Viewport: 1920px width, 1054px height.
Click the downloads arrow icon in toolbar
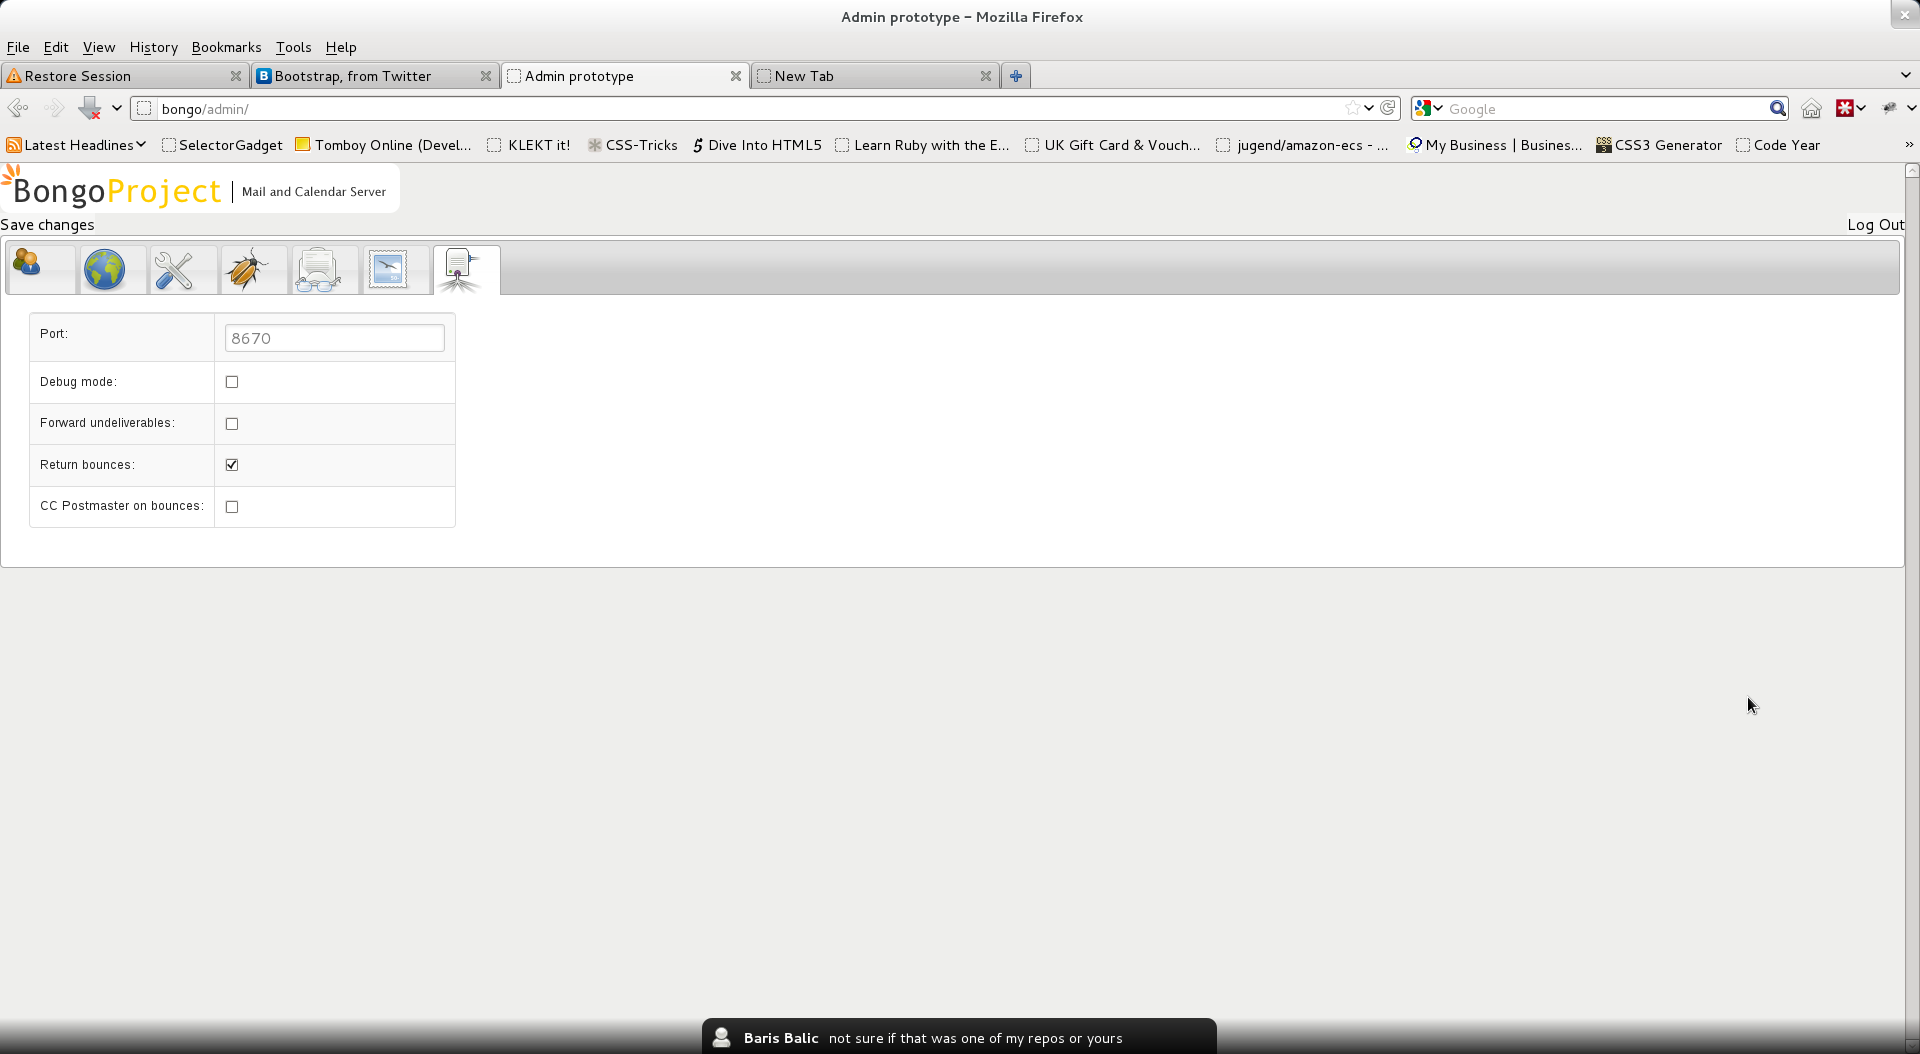click(90, 108)
